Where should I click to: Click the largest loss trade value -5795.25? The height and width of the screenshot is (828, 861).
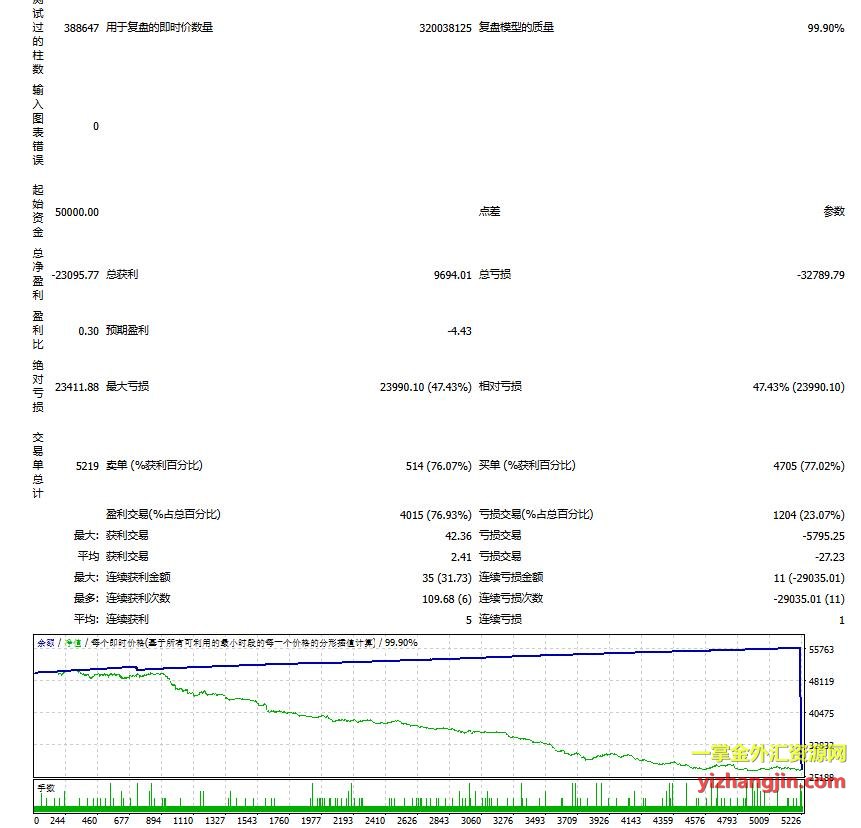(x=821, y=535)
